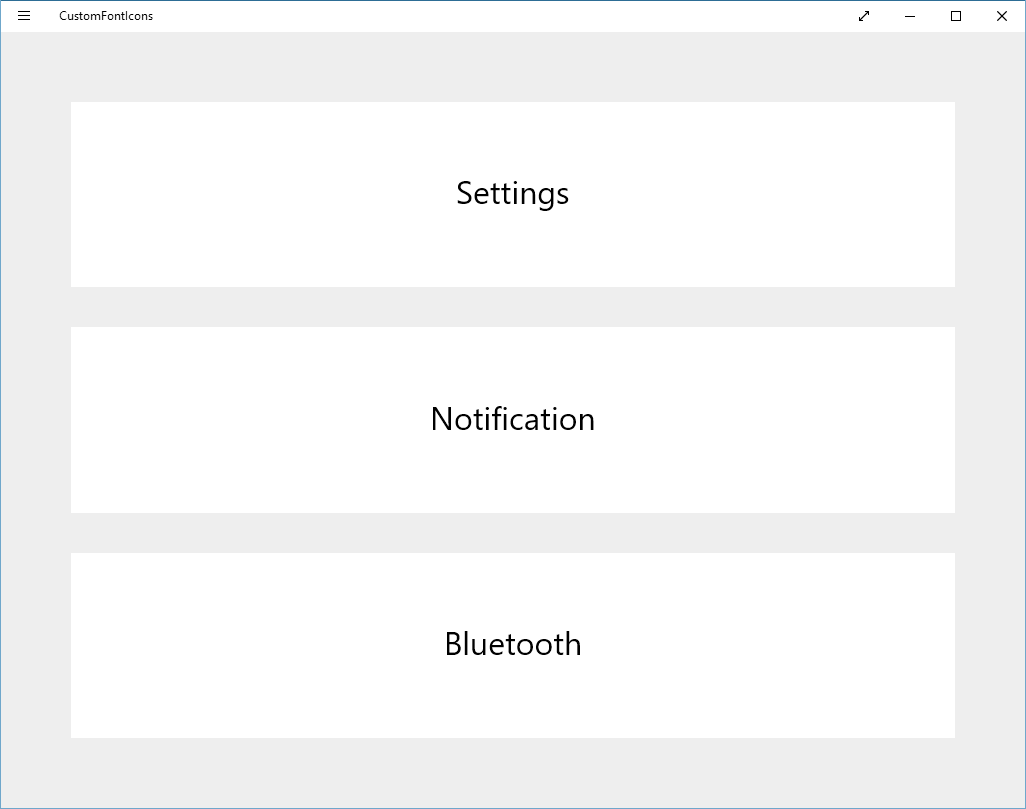Maximize the CustomFontIcons window

(x=955, y=16)
